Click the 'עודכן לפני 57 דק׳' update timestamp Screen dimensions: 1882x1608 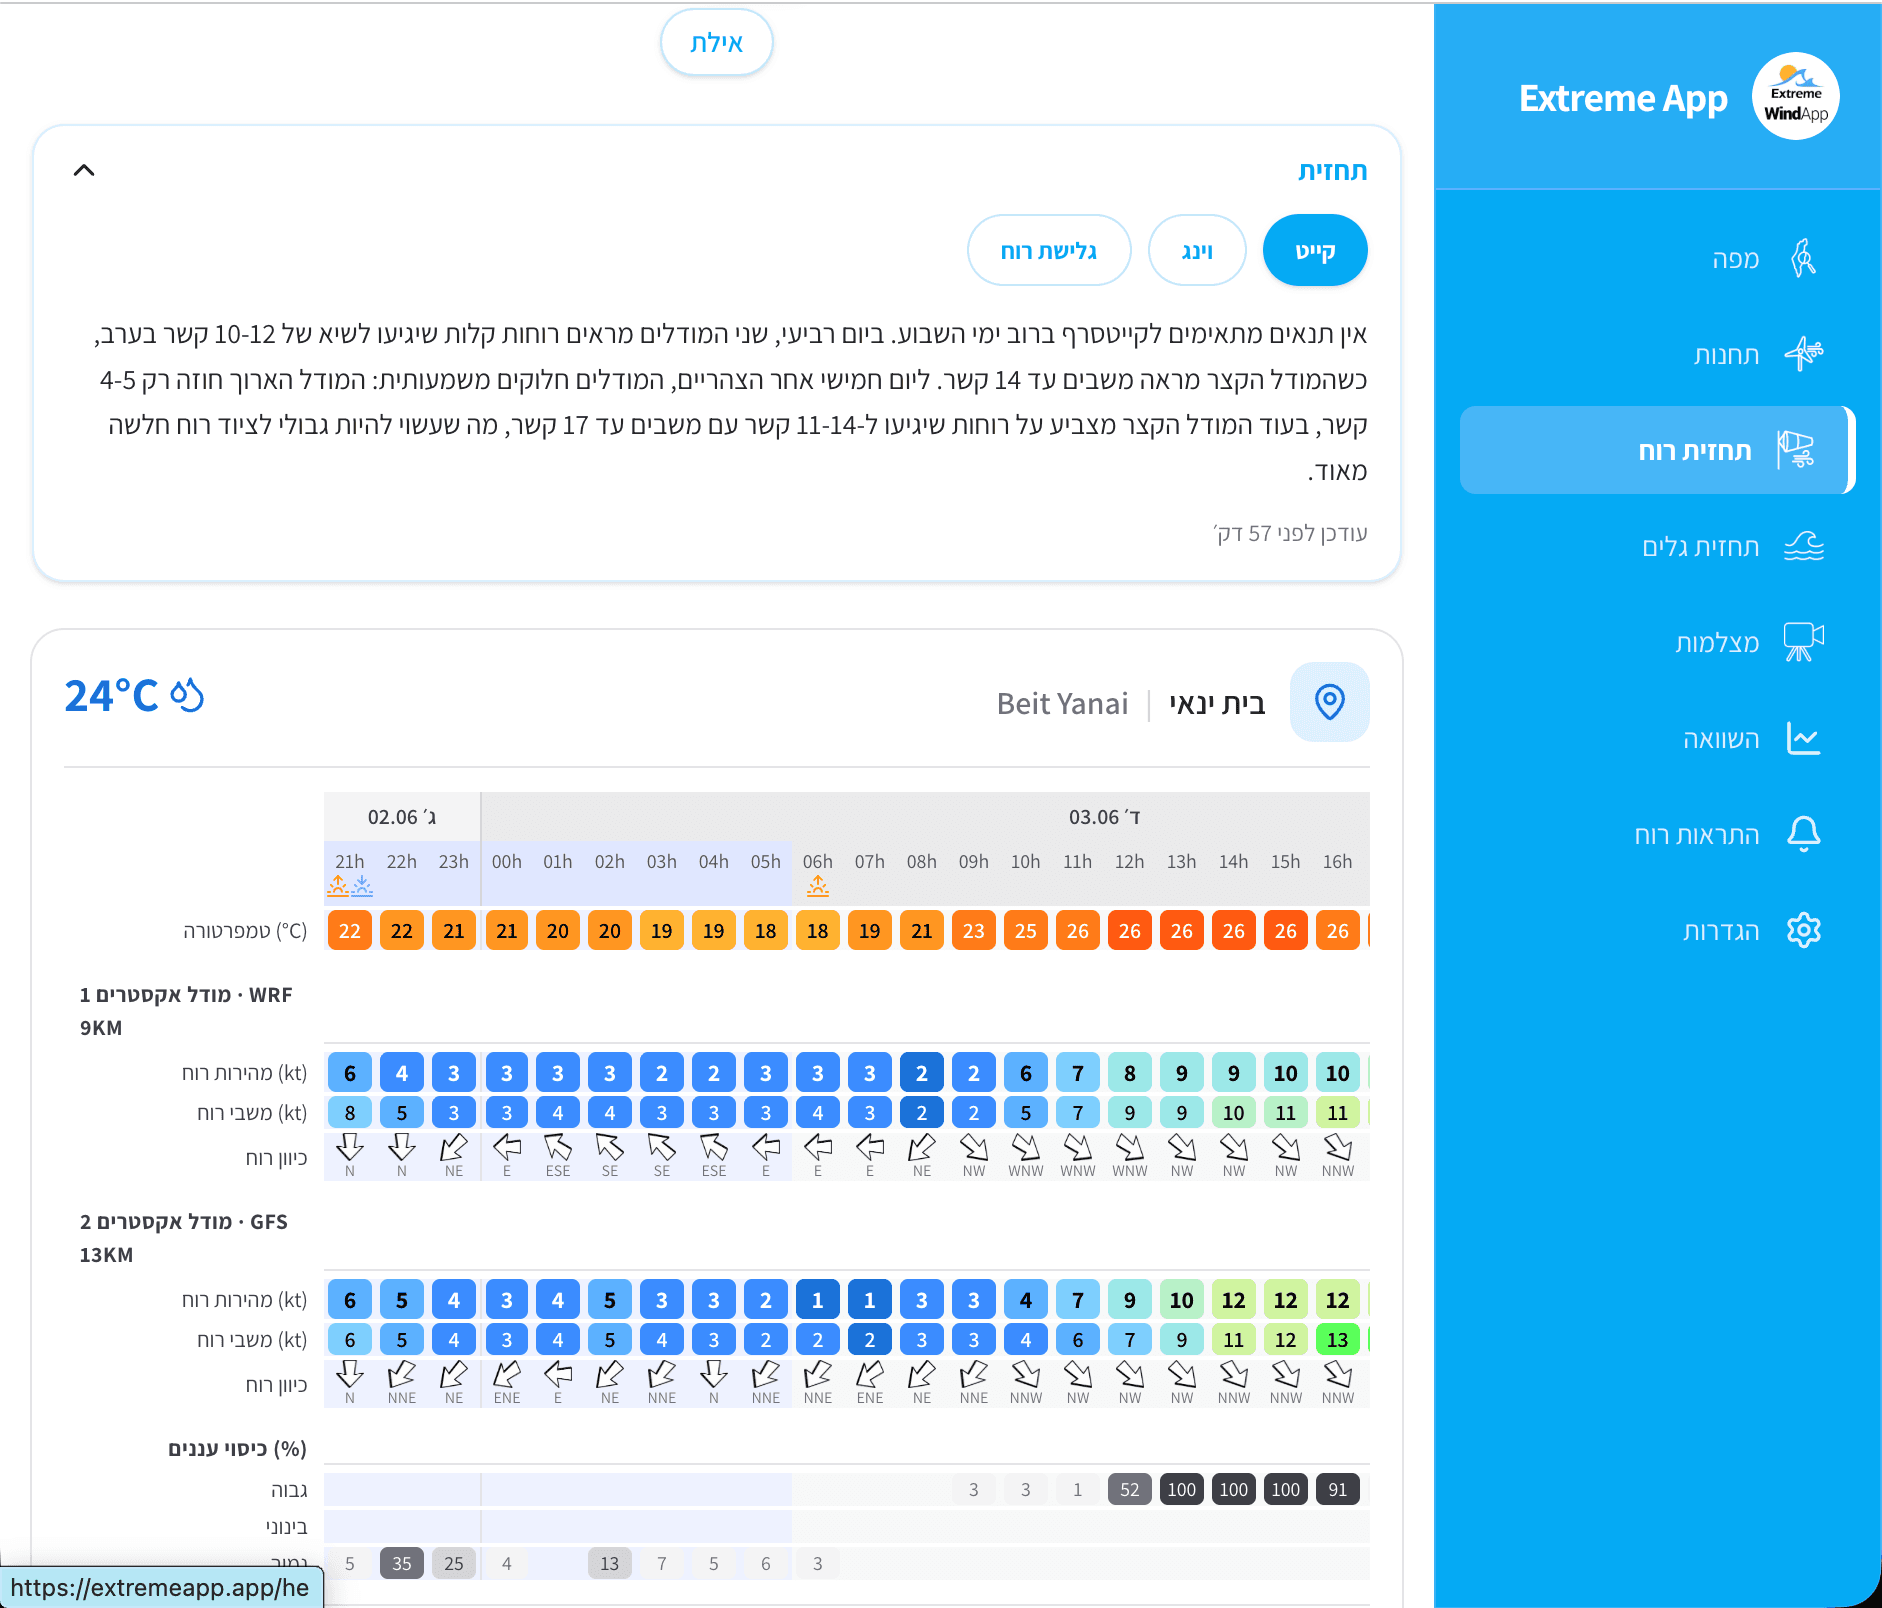pos(1290,534)
